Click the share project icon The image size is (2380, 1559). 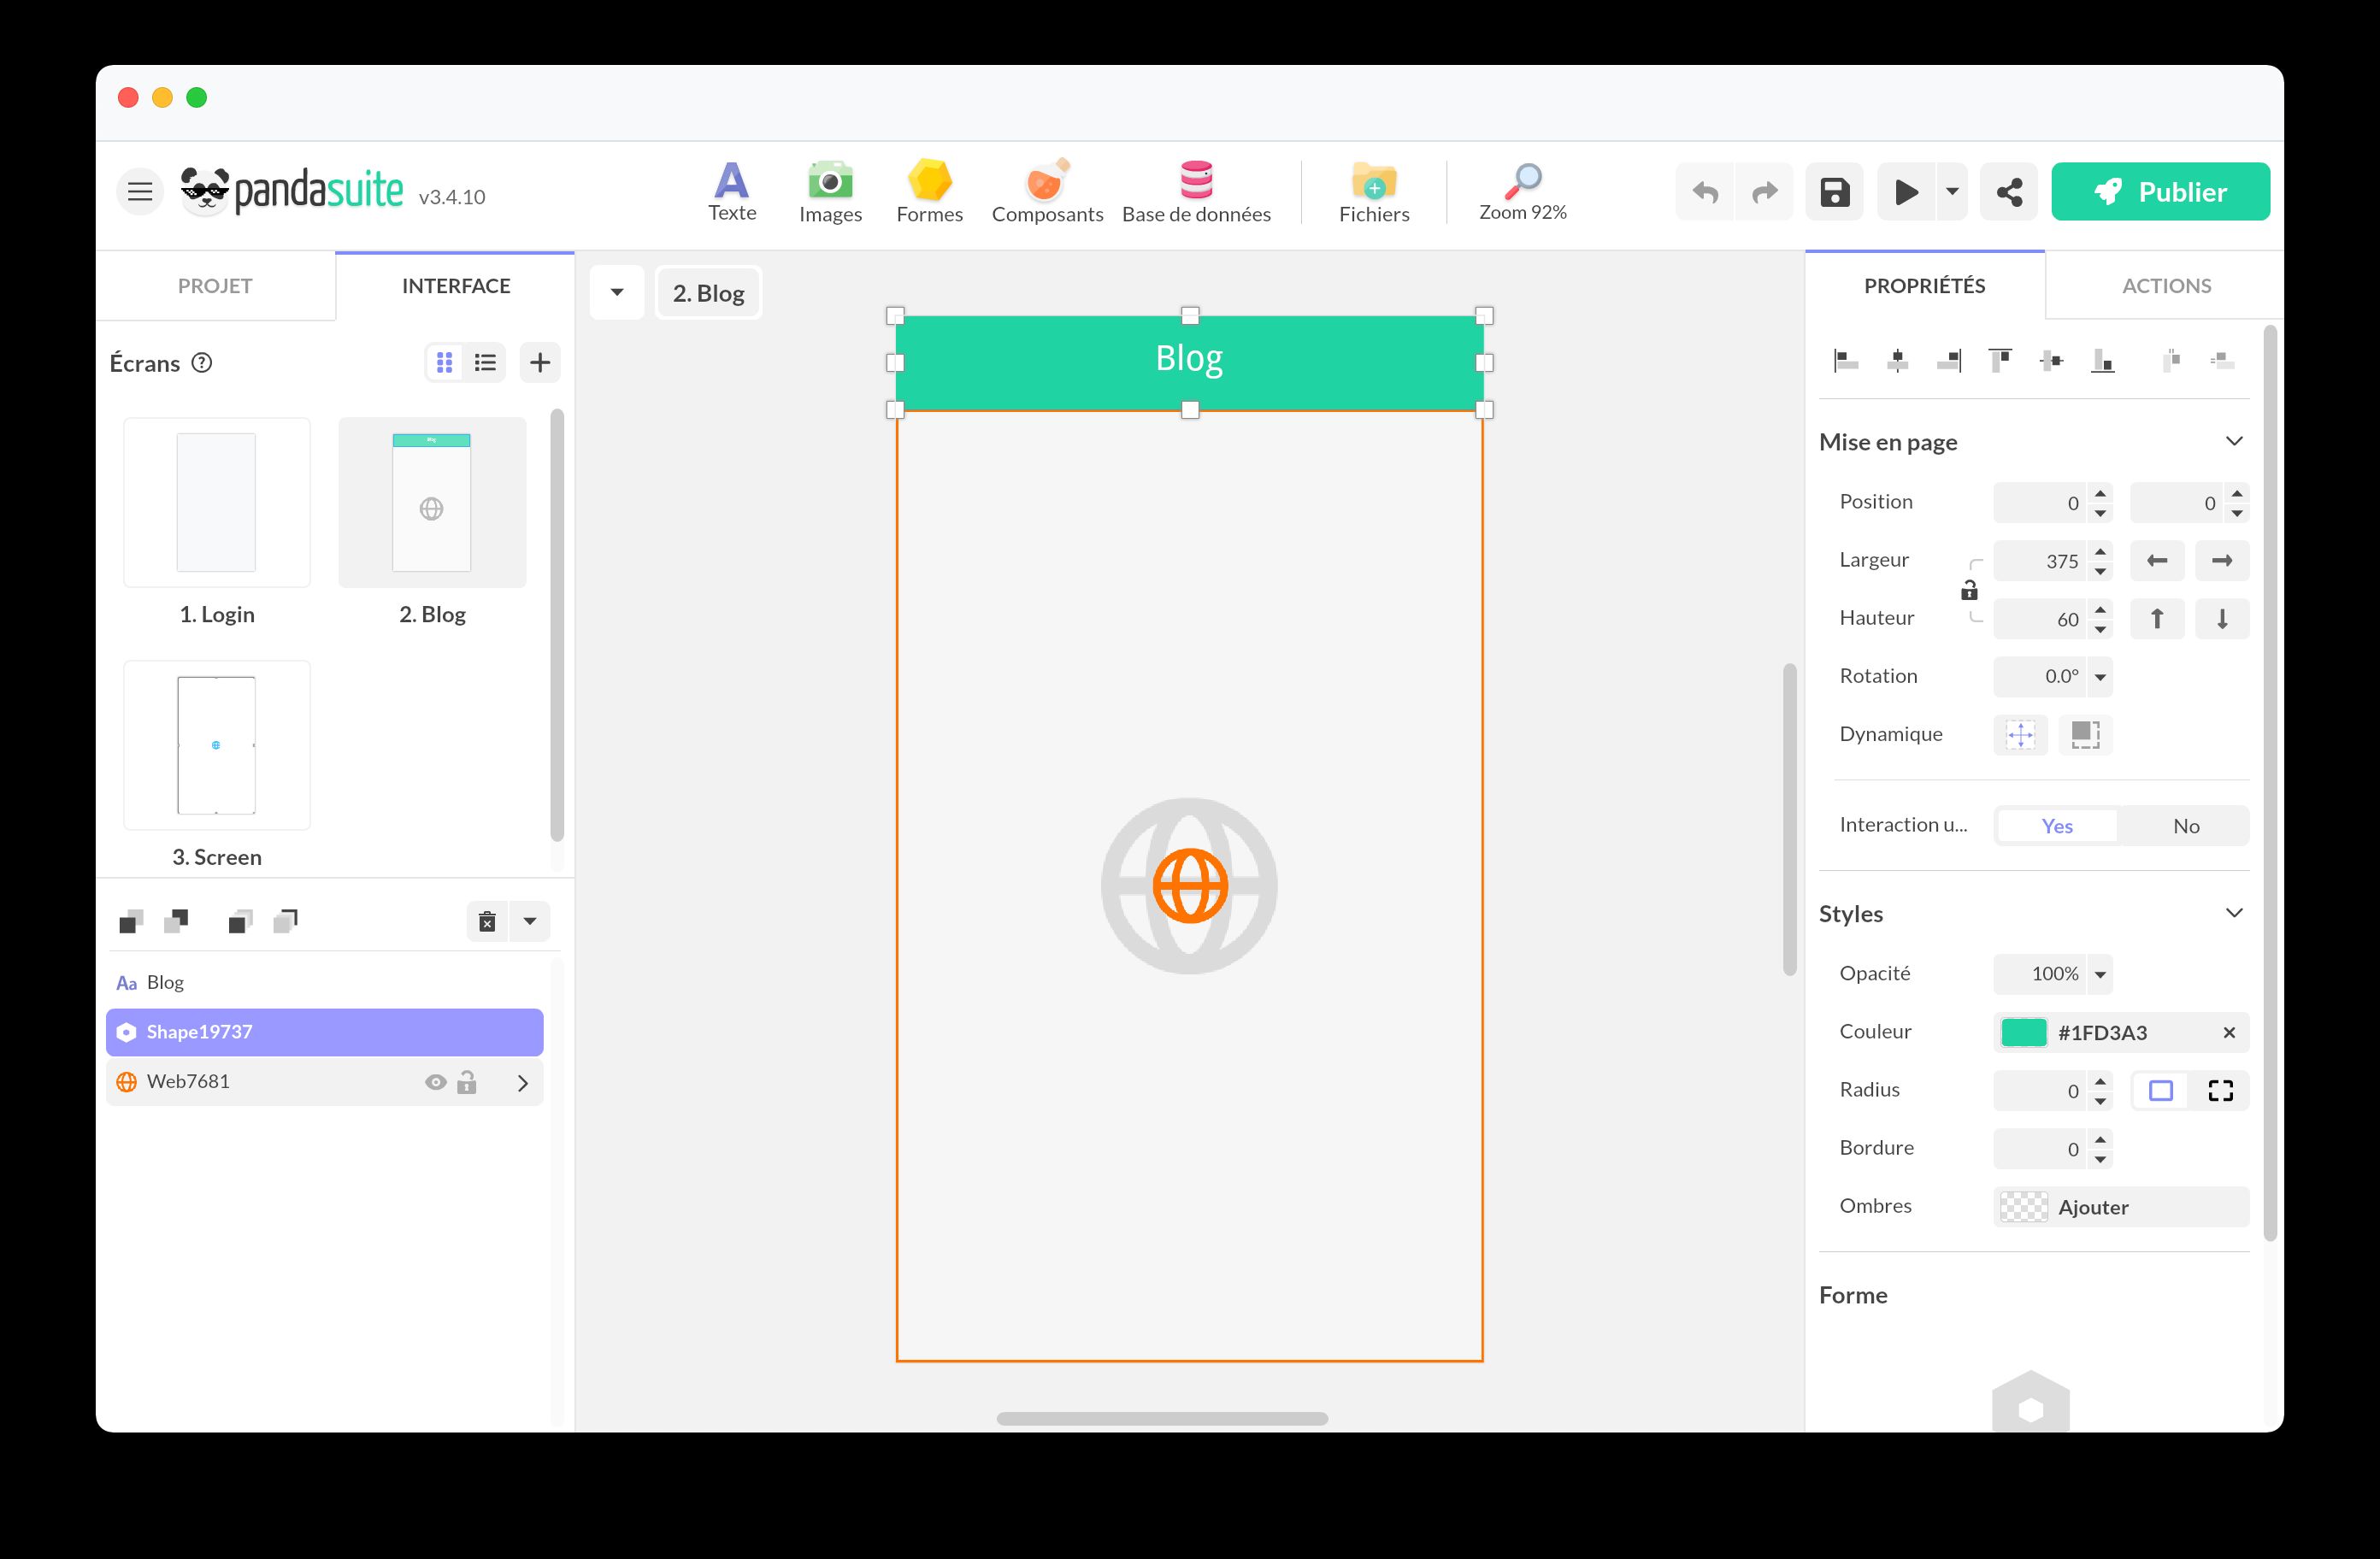[2008, 192]
